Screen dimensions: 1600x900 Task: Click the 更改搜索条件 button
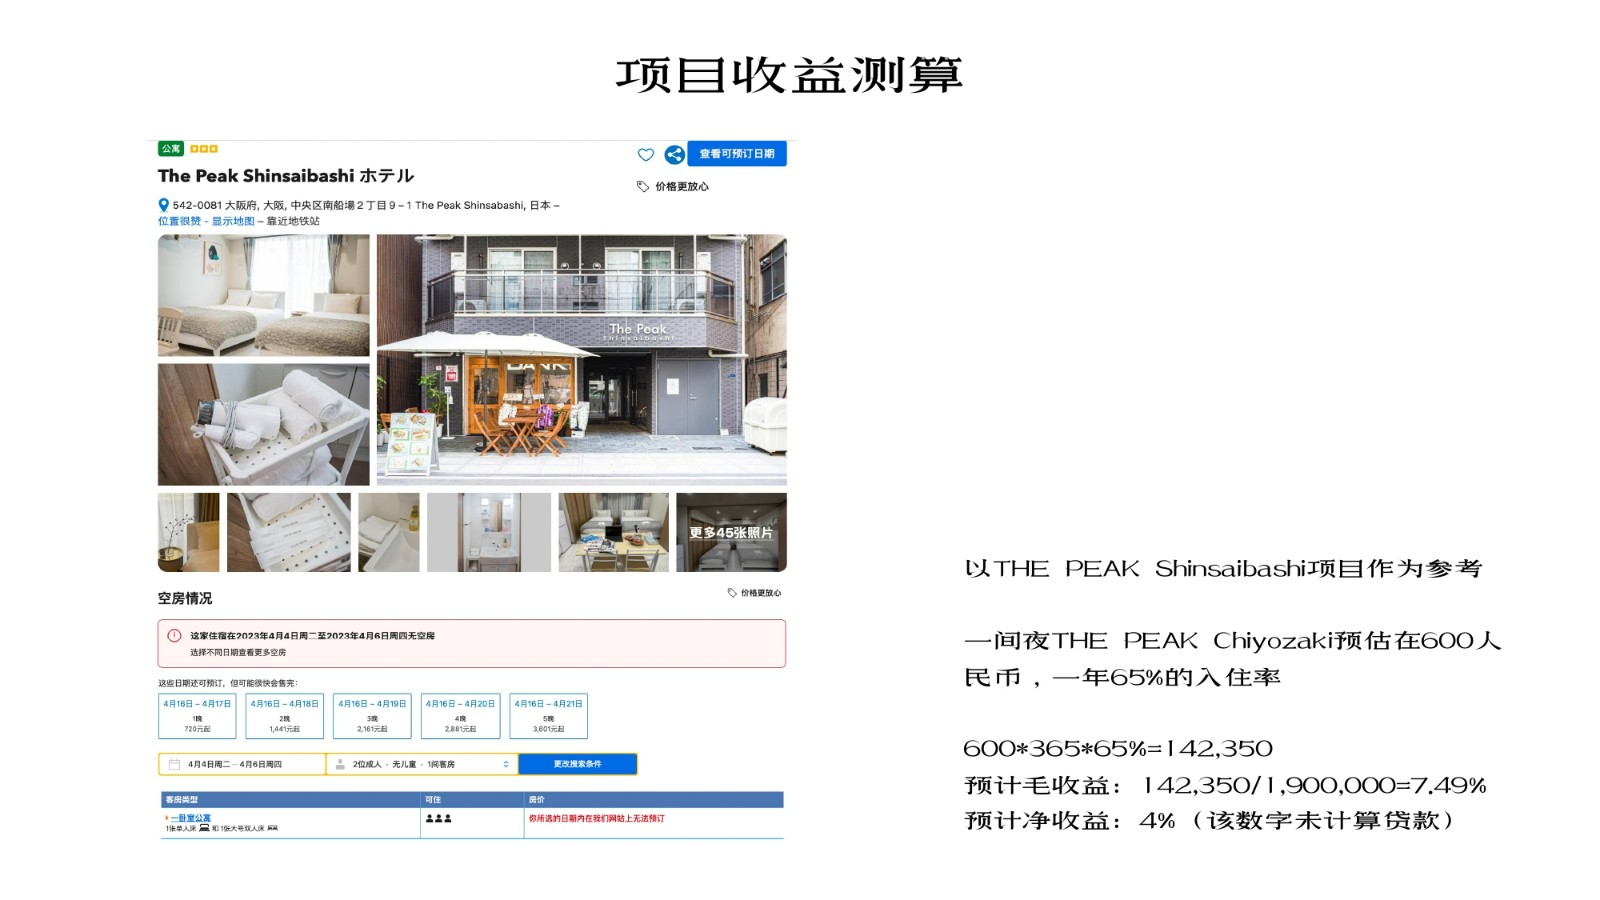[577, 764]
